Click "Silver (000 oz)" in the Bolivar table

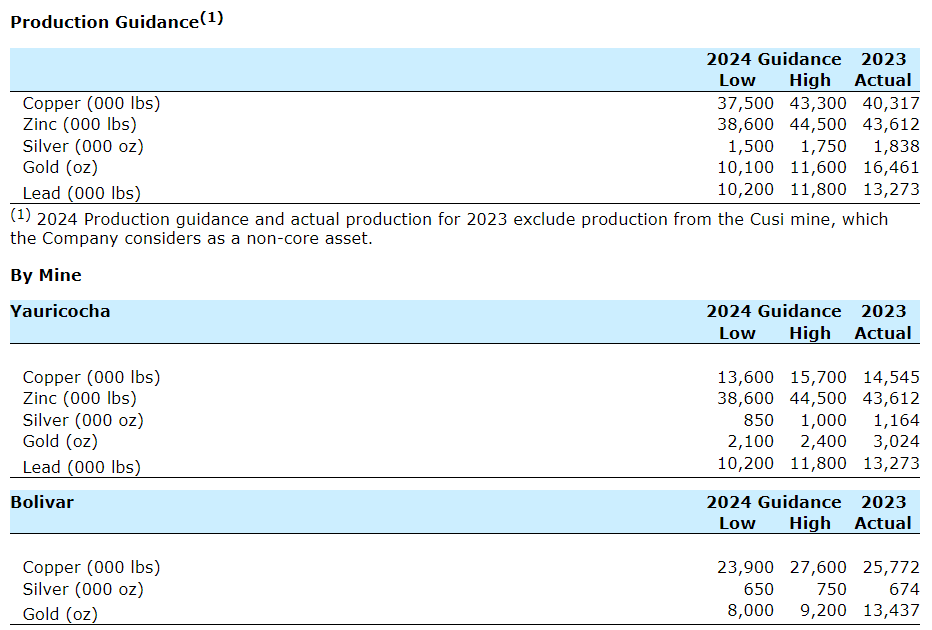point(83,590)
